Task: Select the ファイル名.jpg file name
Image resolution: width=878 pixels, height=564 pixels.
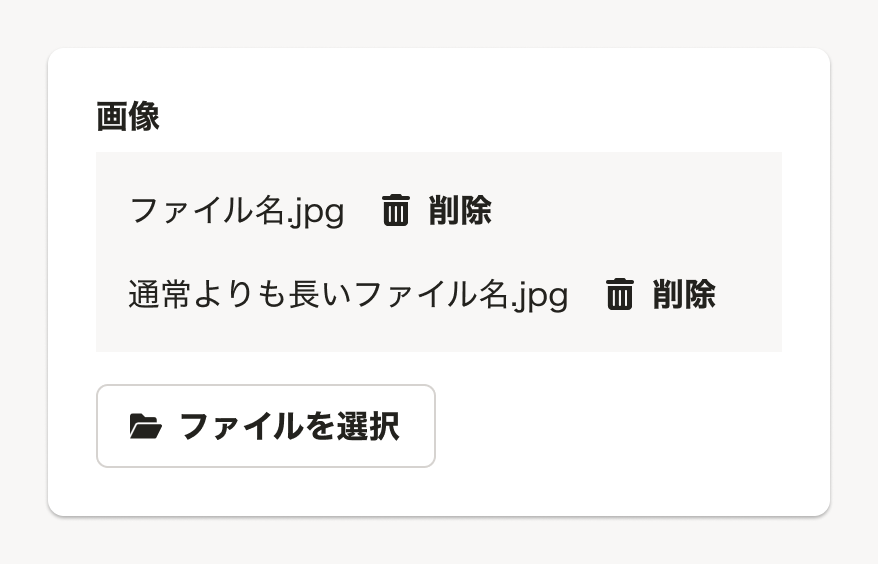Action: pos(237,211)
